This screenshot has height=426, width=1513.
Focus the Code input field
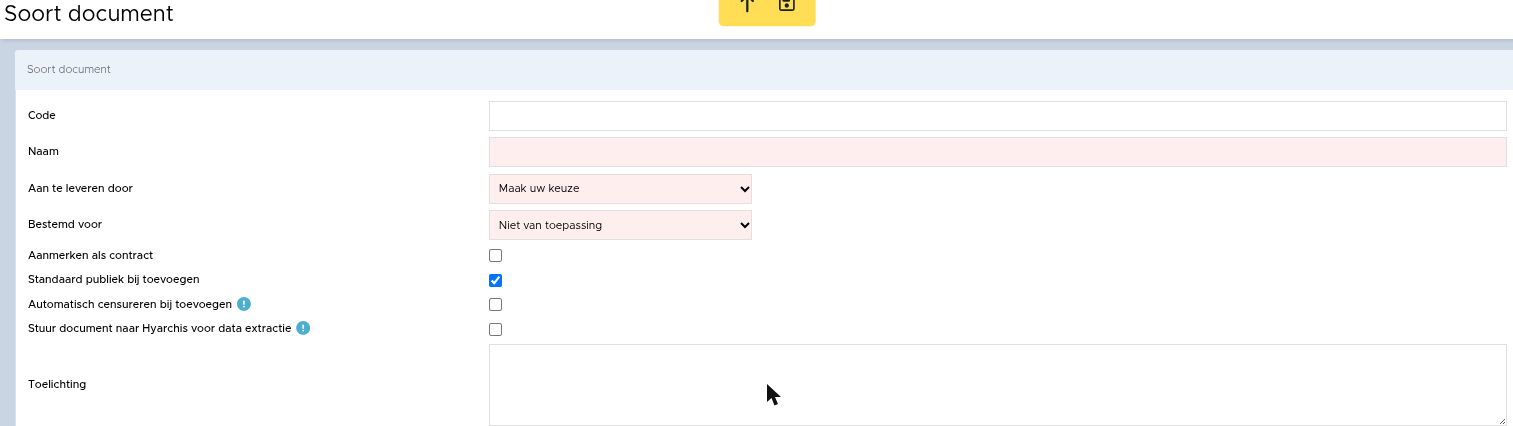tap(997, 116)
